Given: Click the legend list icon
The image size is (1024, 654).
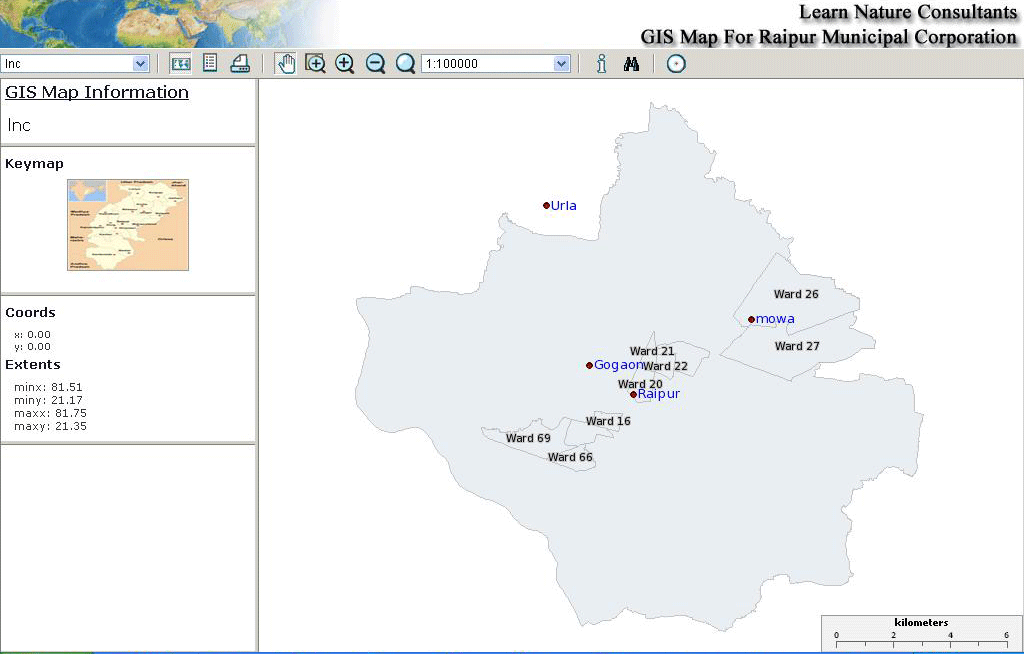Looking at the screenshot, I should [210, 63].
